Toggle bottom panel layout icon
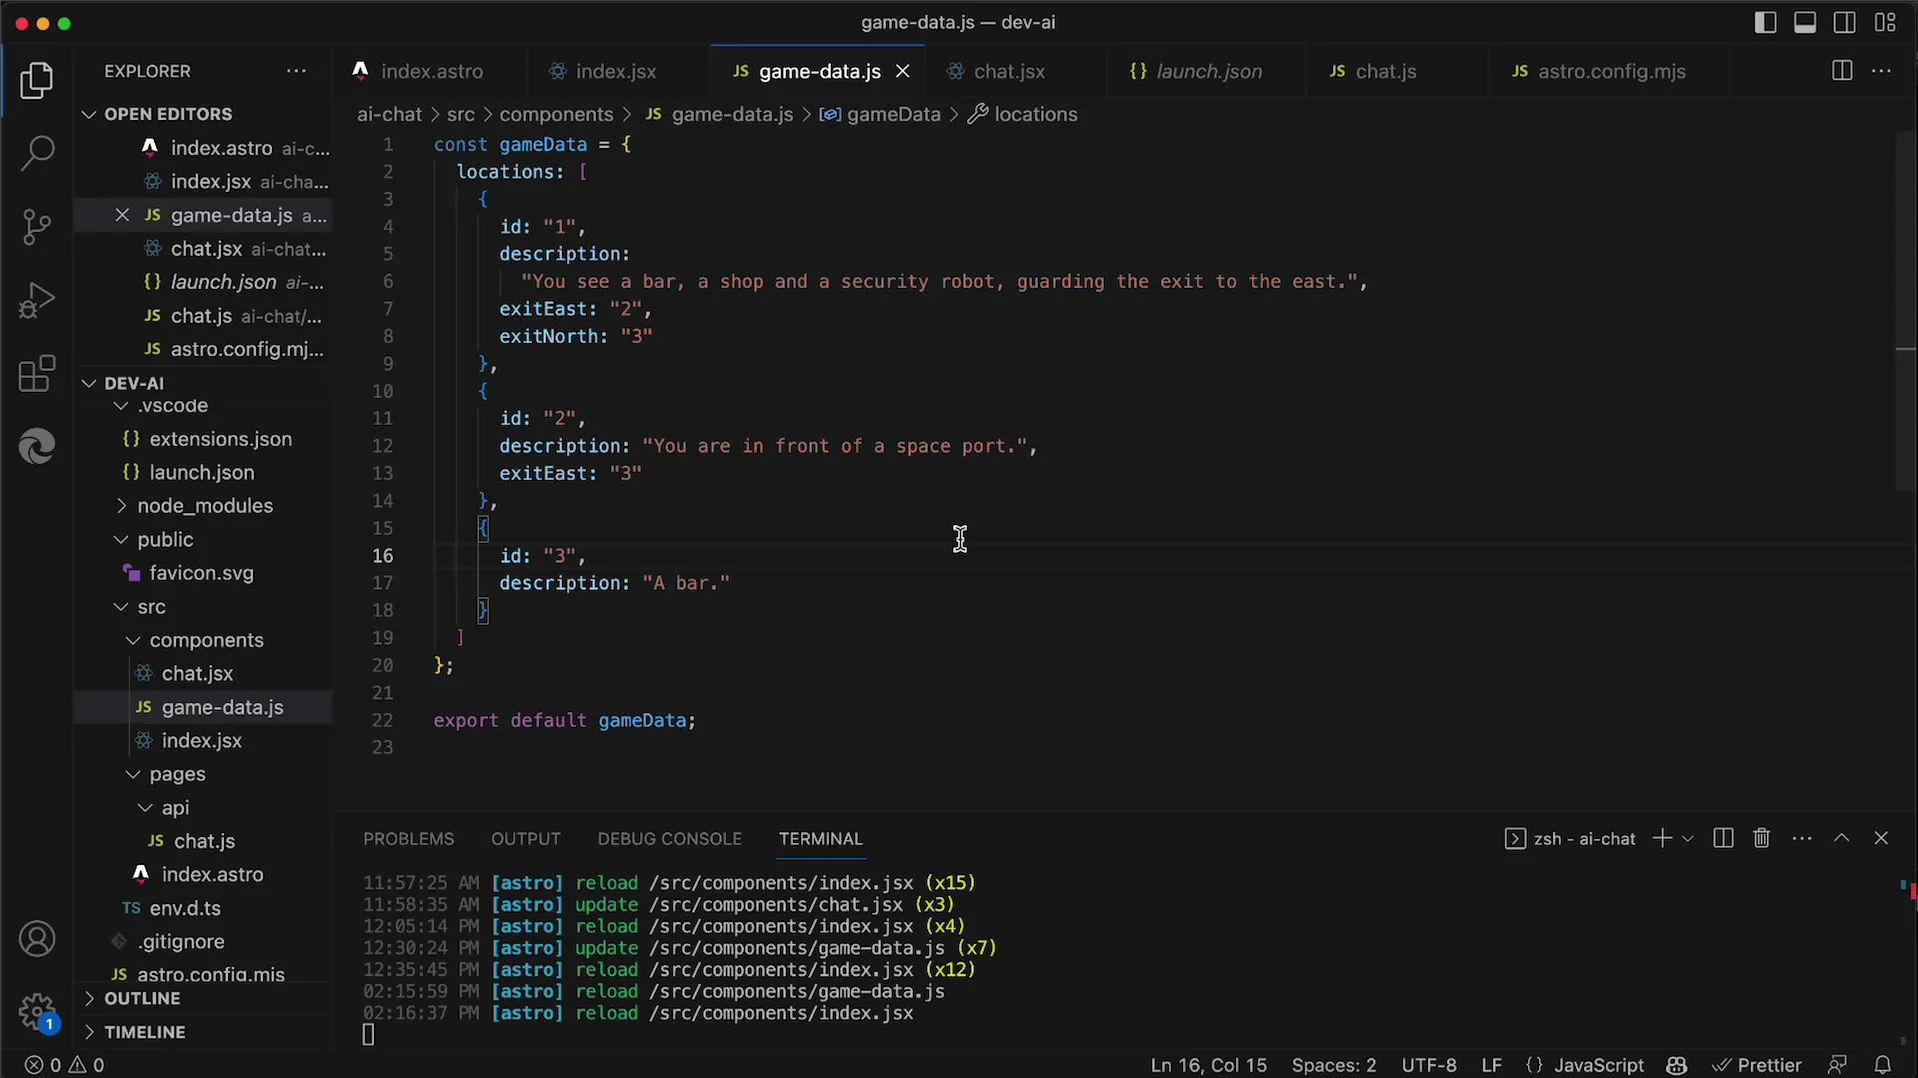 (x=1805, y=22)
